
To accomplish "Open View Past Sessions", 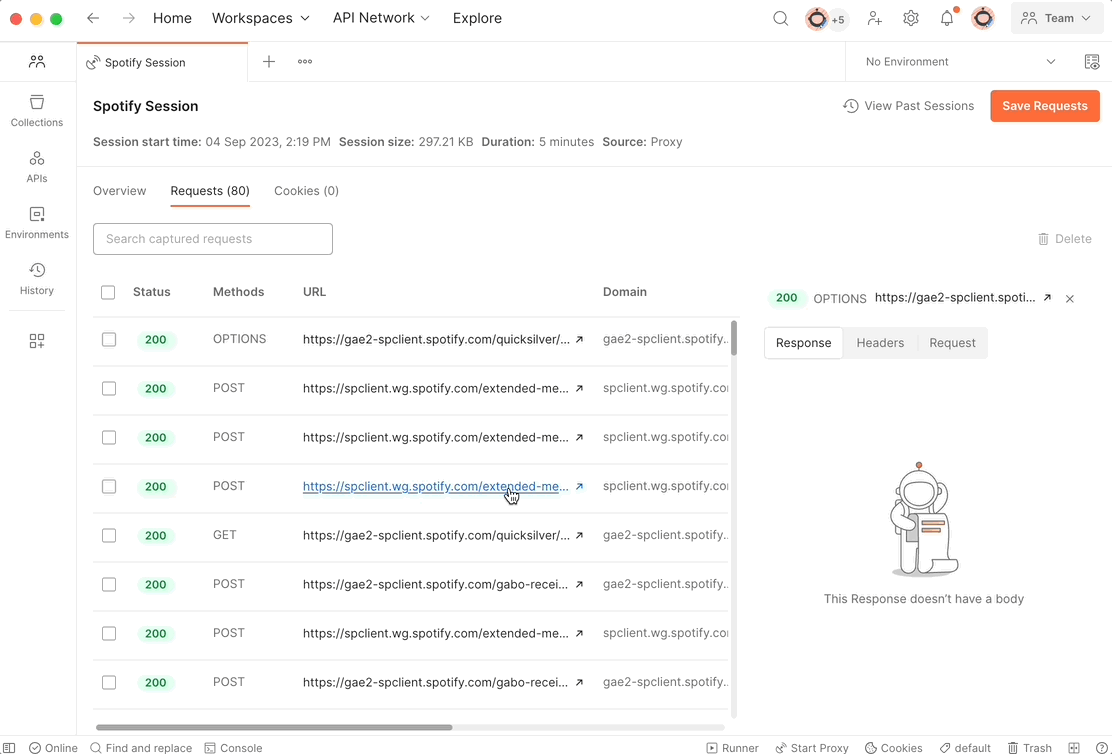I will point(908,106).
